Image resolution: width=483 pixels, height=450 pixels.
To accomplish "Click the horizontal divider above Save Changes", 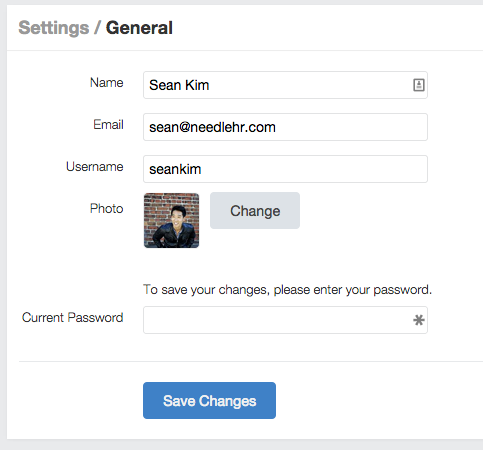I will (x=251, y=361).
